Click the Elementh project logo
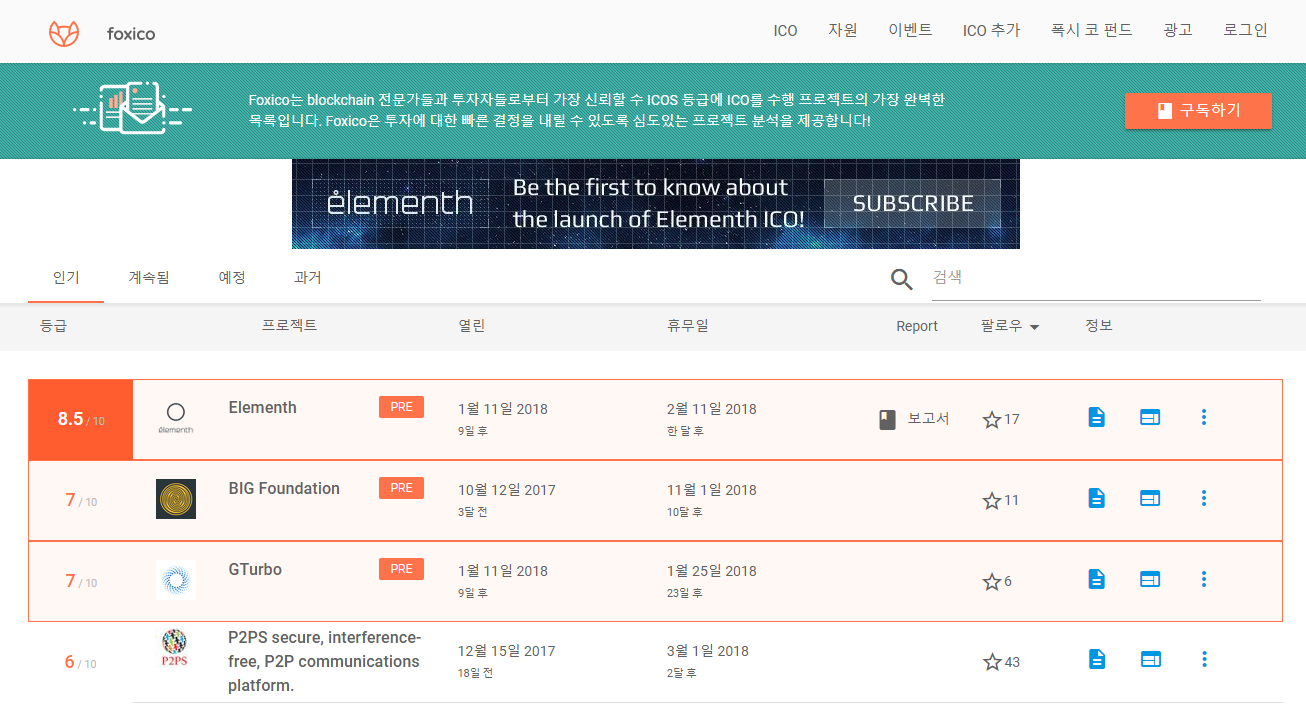Viewport: 1306px width, 716px height. [x=176, y=418]
